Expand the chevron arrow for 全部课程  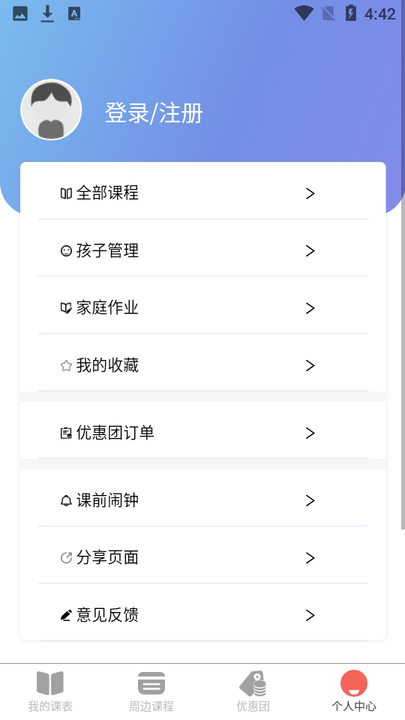coord(310,194)
